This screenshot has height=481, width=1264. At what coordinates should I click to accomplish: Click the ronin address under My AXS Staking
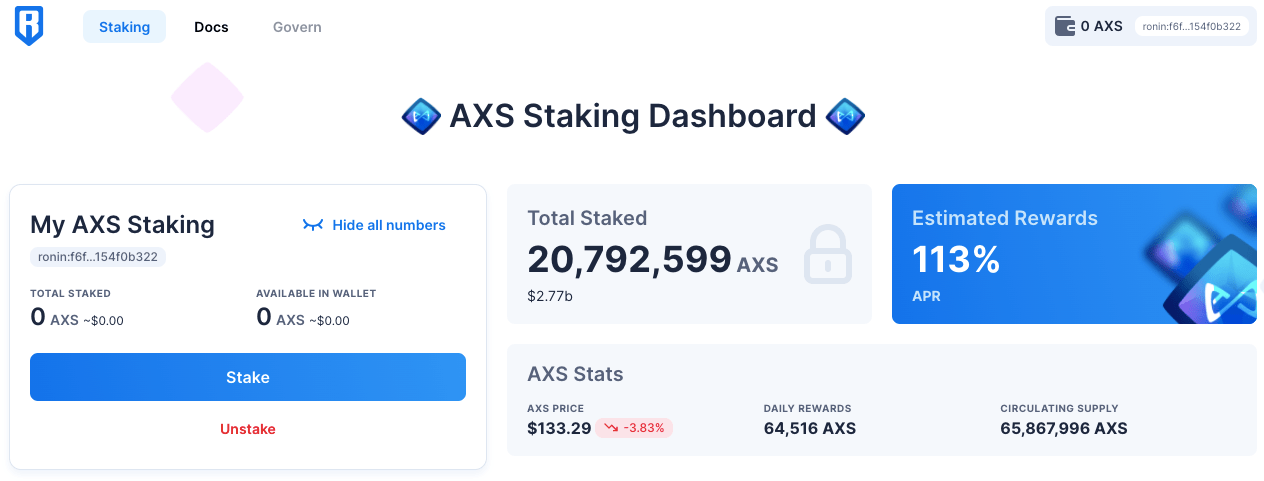pyautogui.click(x=98, y=257)
